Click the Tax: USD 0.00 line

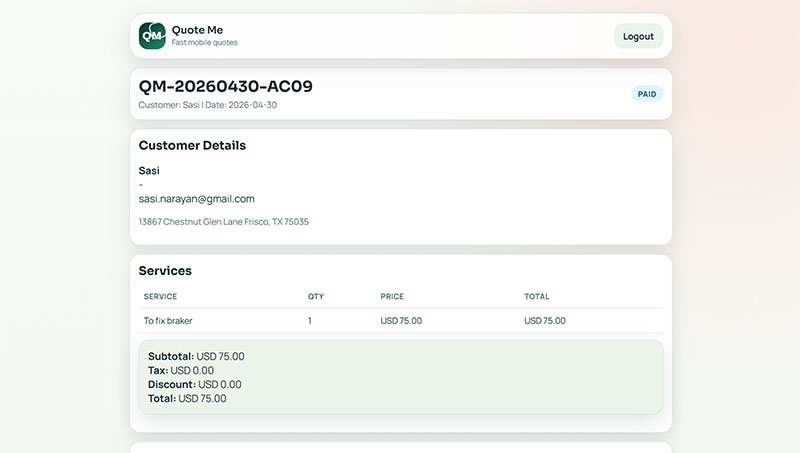click(x=181, y=370)
